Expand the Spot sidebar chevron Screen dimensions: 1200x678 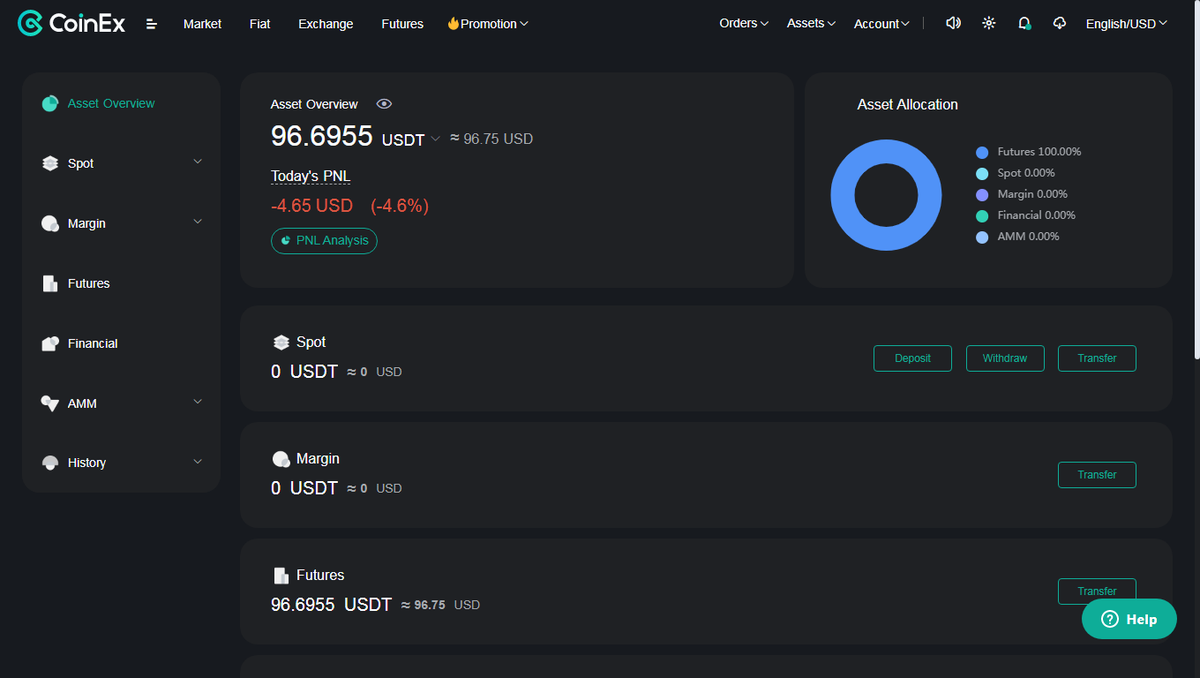coord(197,162)
